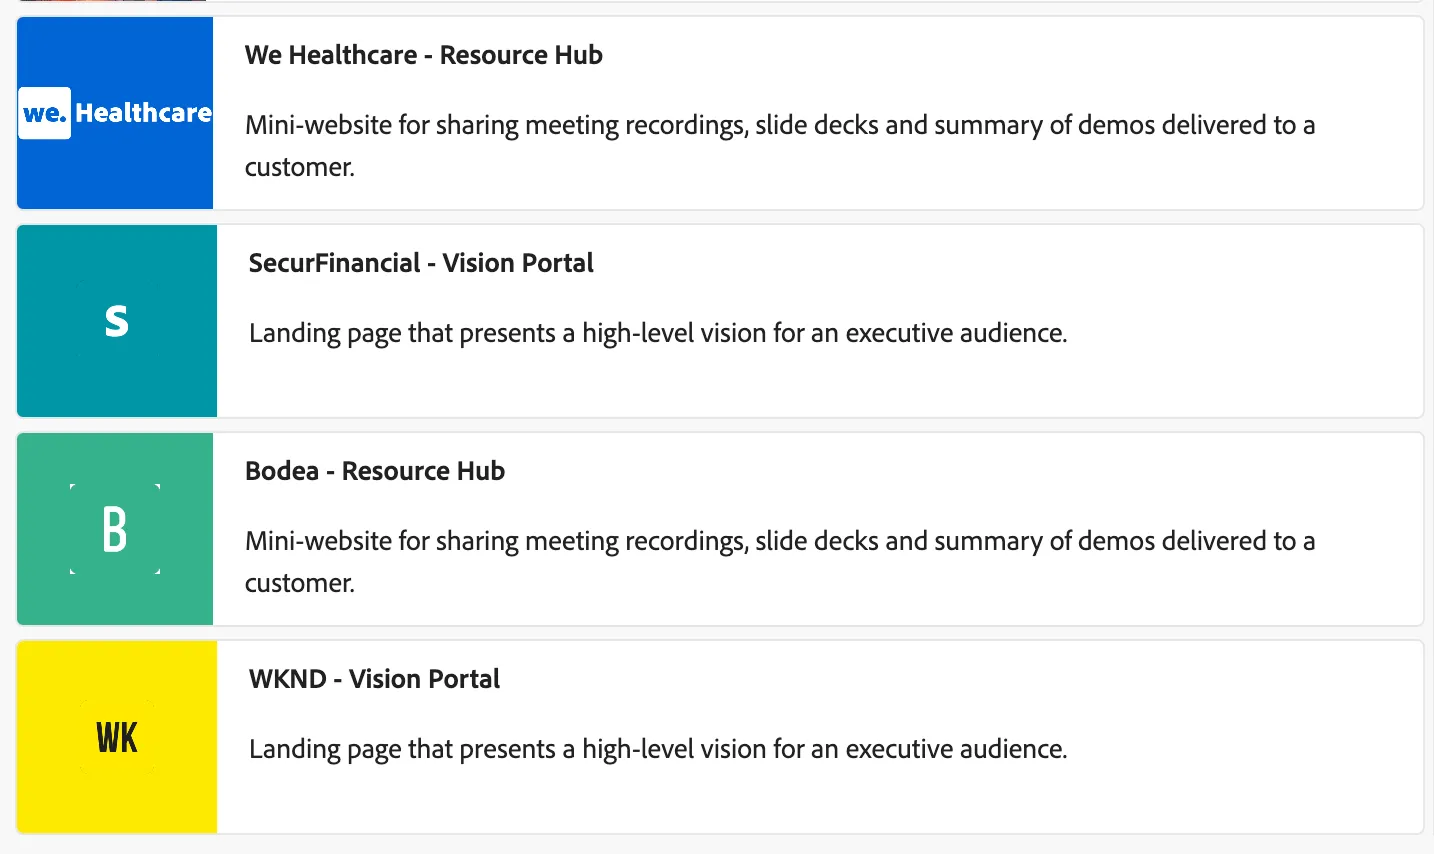Open 'SecurFinancial - Vision Portal' title

pos(421,263)
